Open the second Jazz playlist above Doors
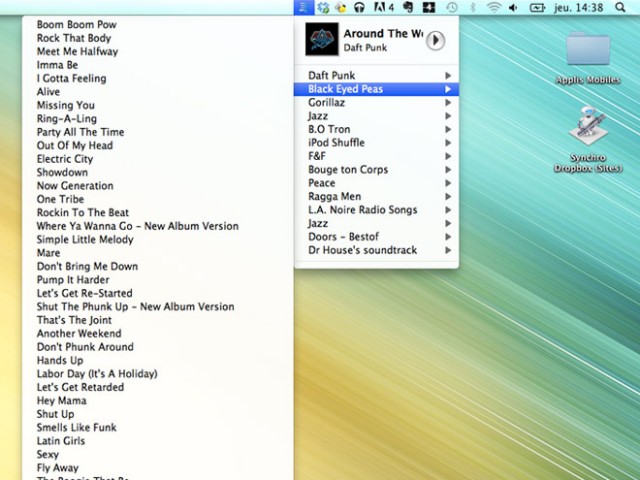640x480 pixels. (x=376, y=224)
